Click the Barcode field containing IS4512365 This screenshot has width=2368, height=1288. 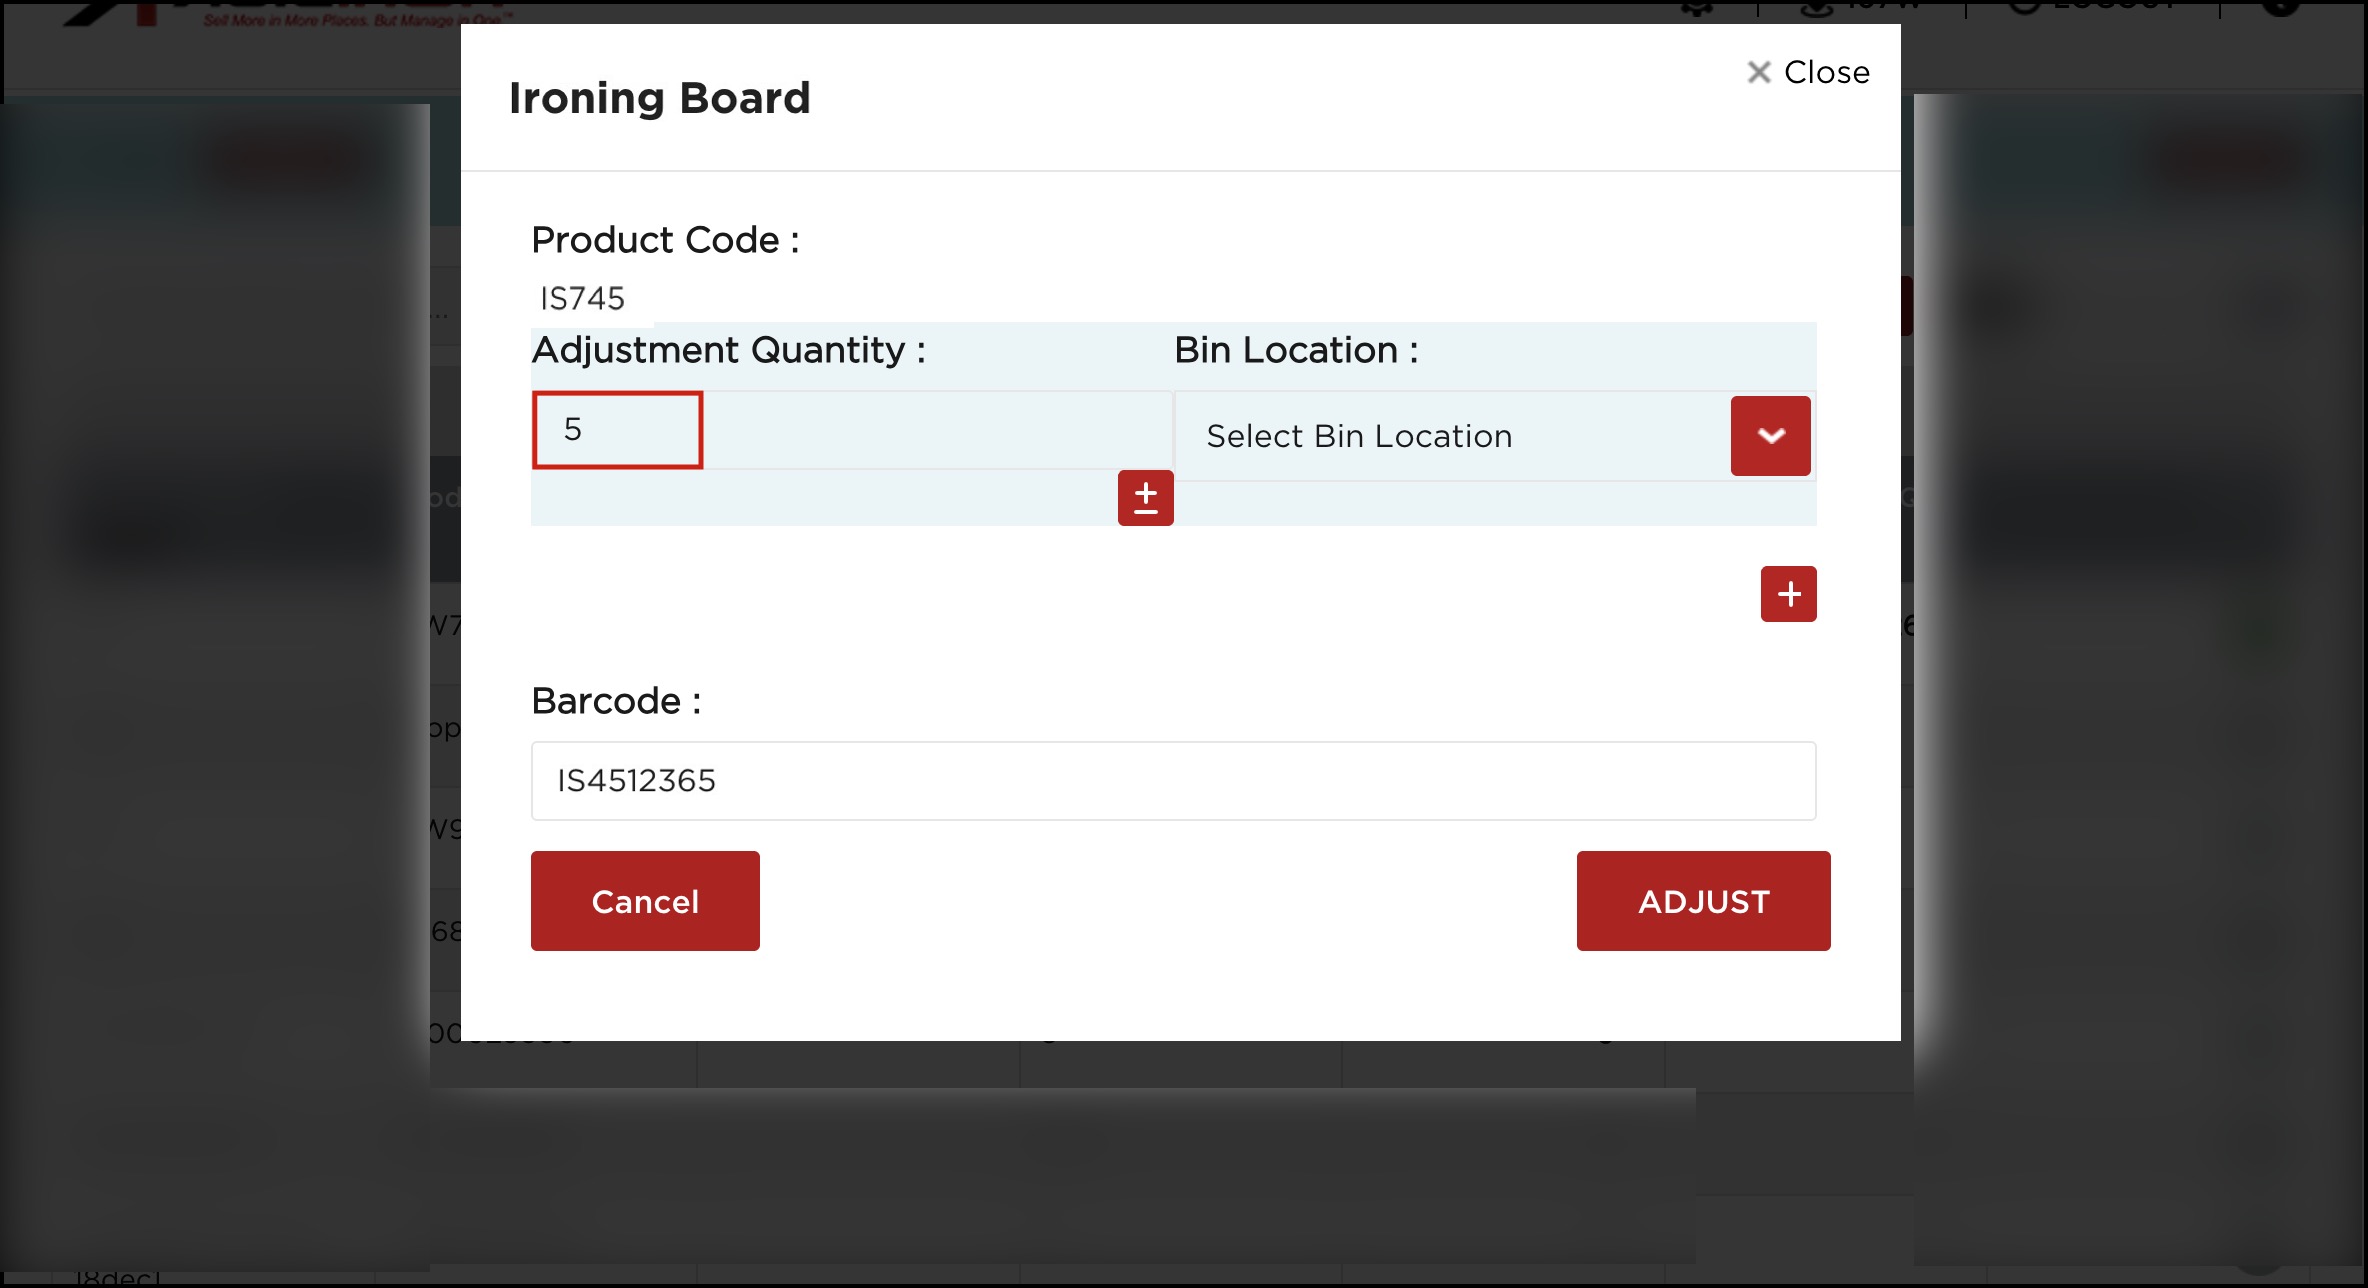pyautogui.click(x=1173, y=781)
